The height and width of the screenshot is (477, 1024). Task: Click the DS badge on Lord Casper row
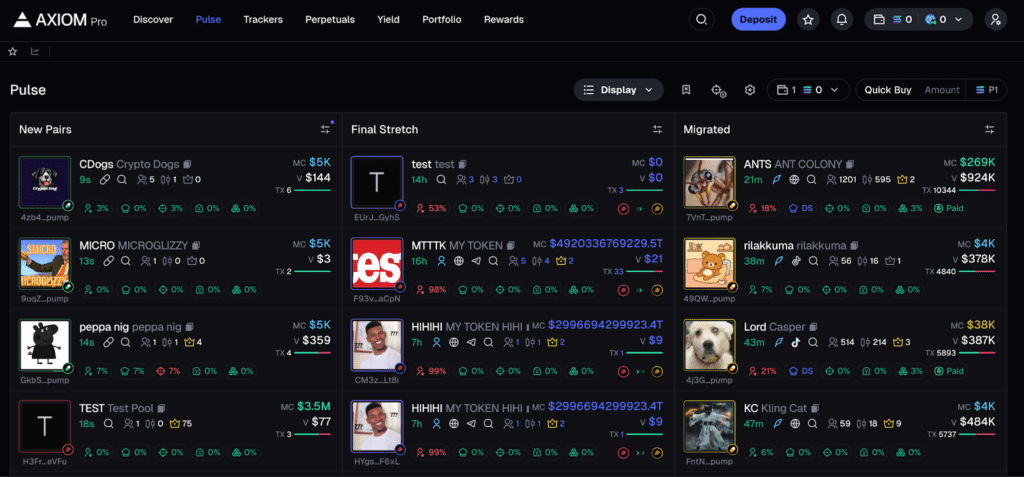(801, 371)
